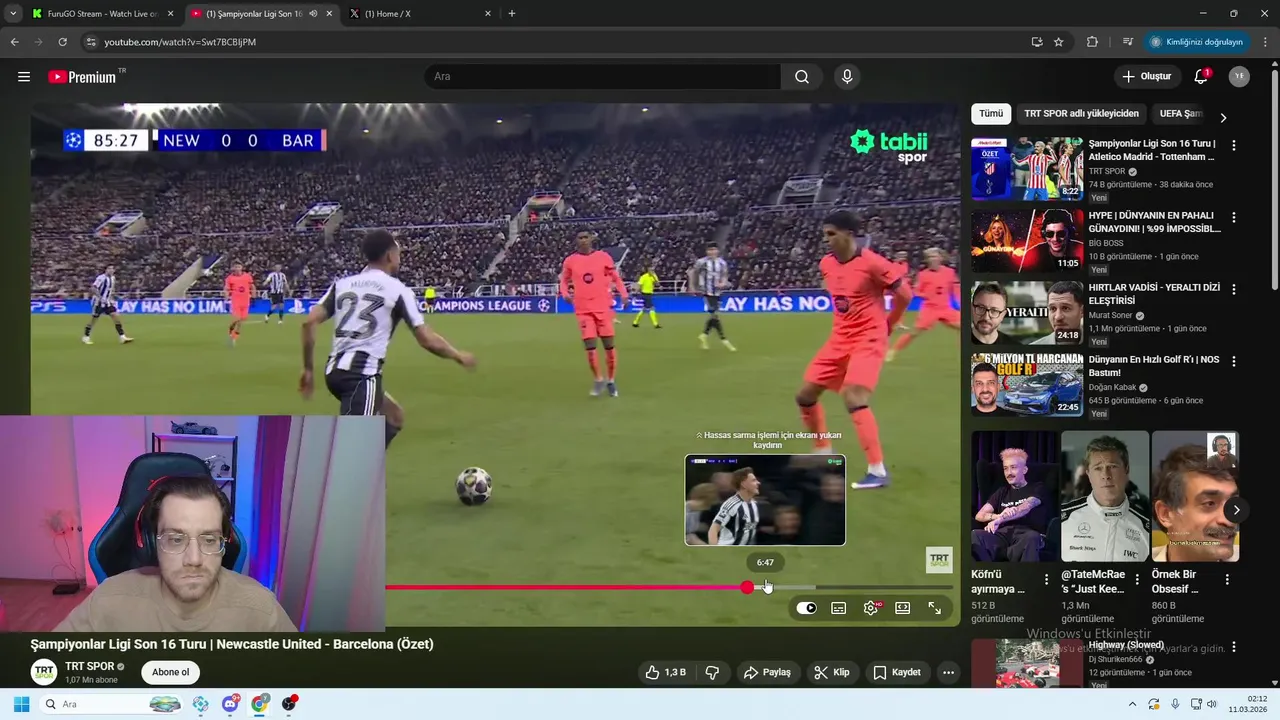Click Kimliğinizi doğrulayın profile button
Viewport: 1280px width, 720px height.
pos(1196,42)
